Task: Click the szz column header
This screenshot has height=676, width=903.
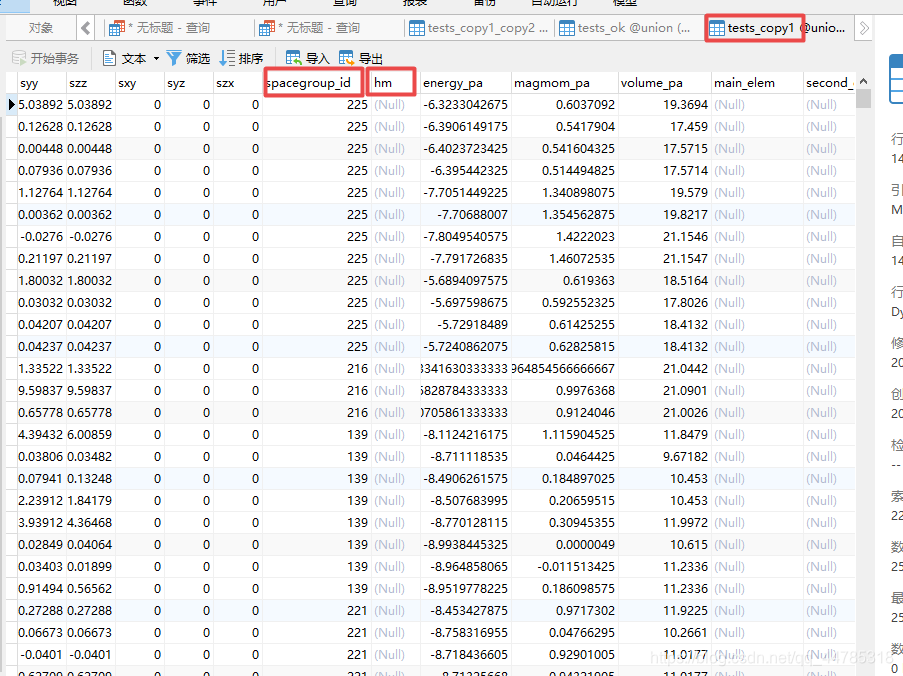Action: point(90,83)
